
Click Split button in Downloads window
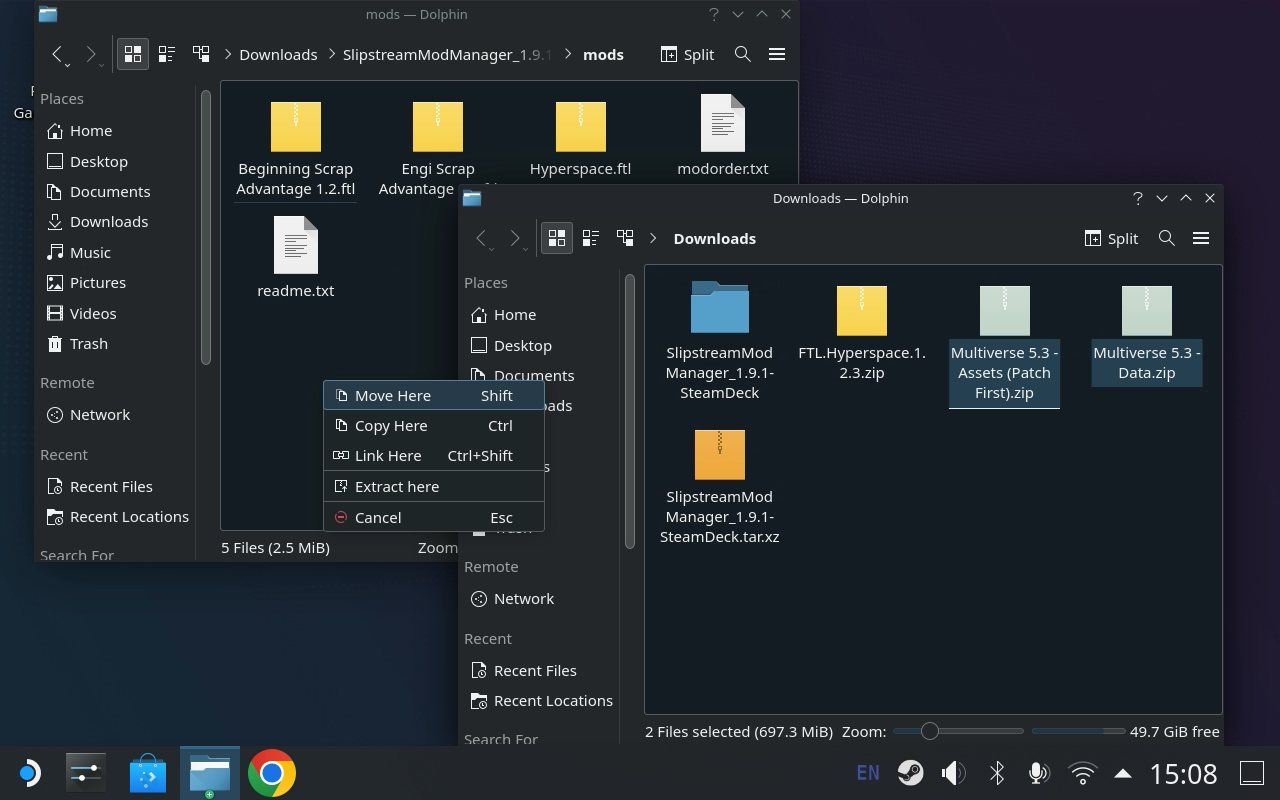coord(1111,238)
